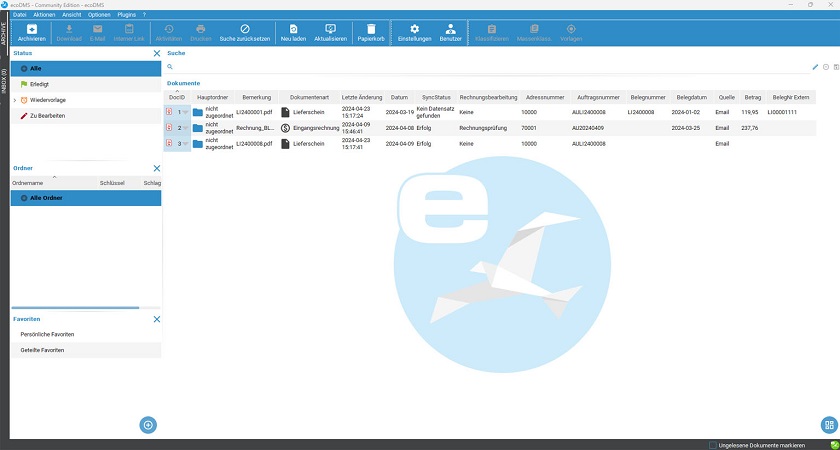
Task: Open the dropdown arrow of document 3
Action: [x=186, y=144]
